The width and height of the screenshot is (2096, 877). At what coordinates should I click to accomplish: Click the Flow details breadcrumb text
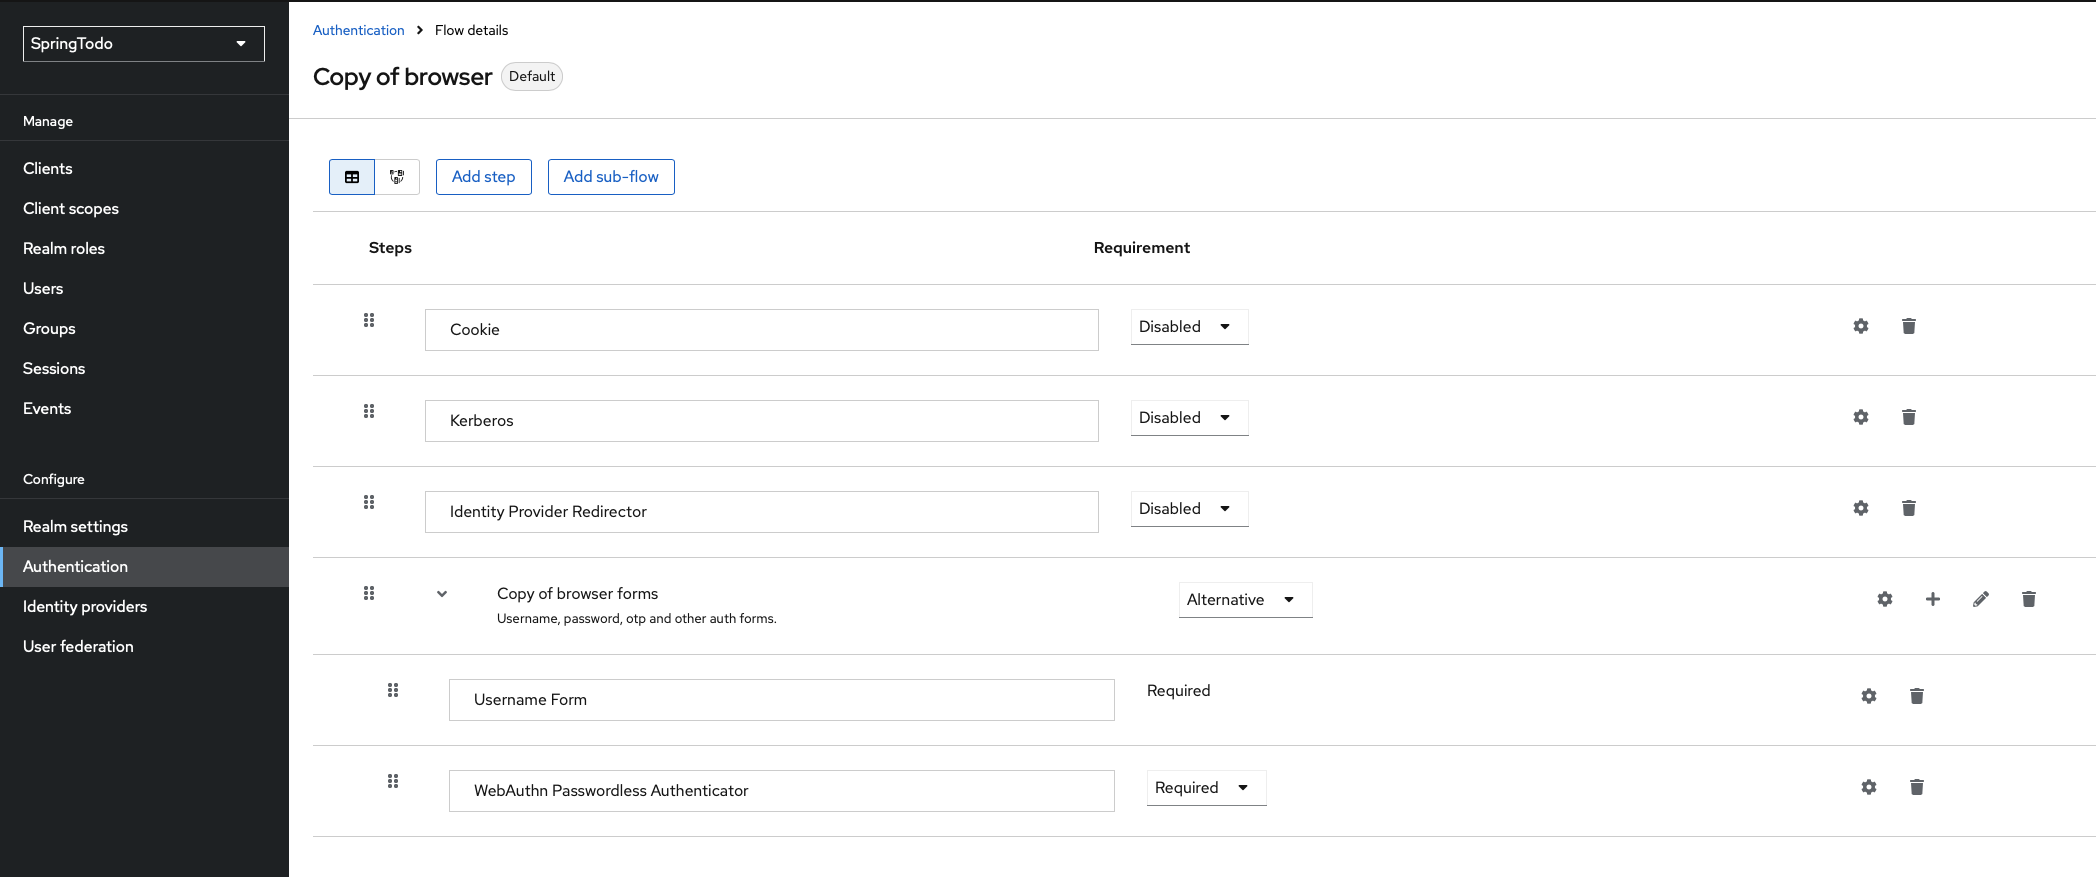[x=471, y=30]
